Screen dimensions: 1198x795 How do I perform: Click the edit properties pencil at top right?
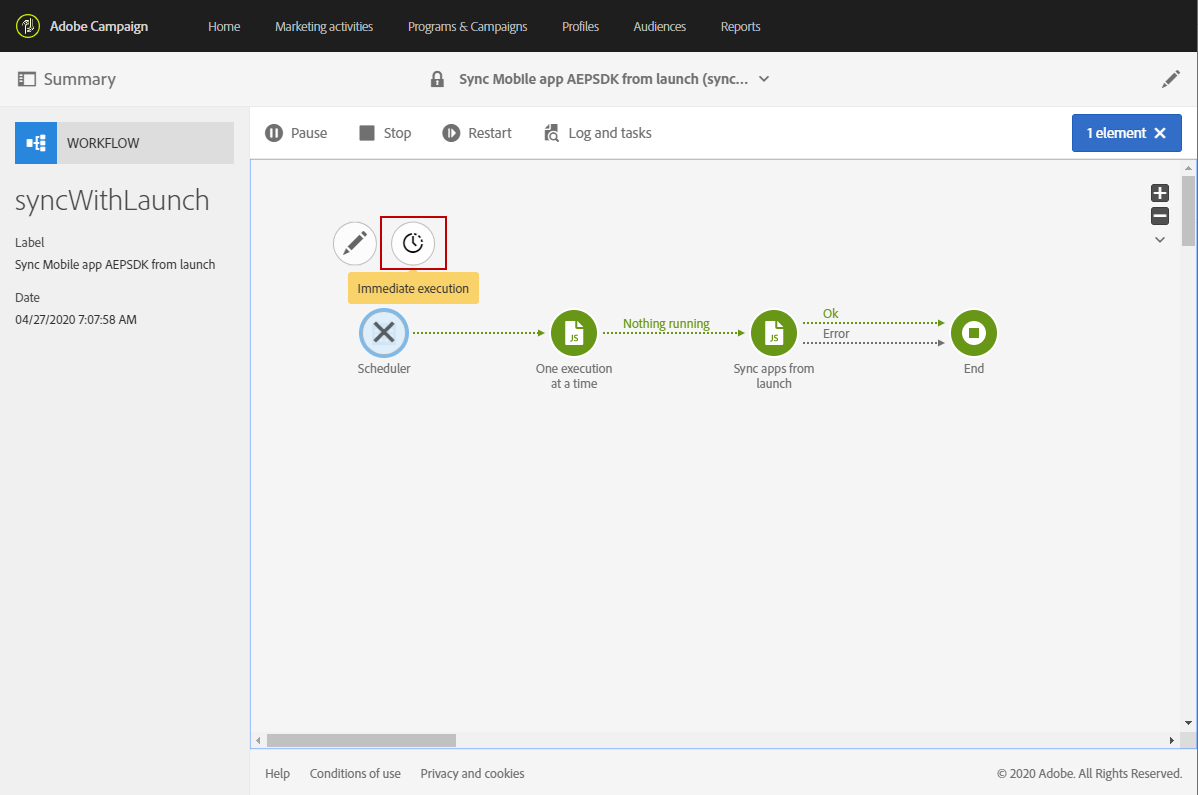pos(1170,79)
